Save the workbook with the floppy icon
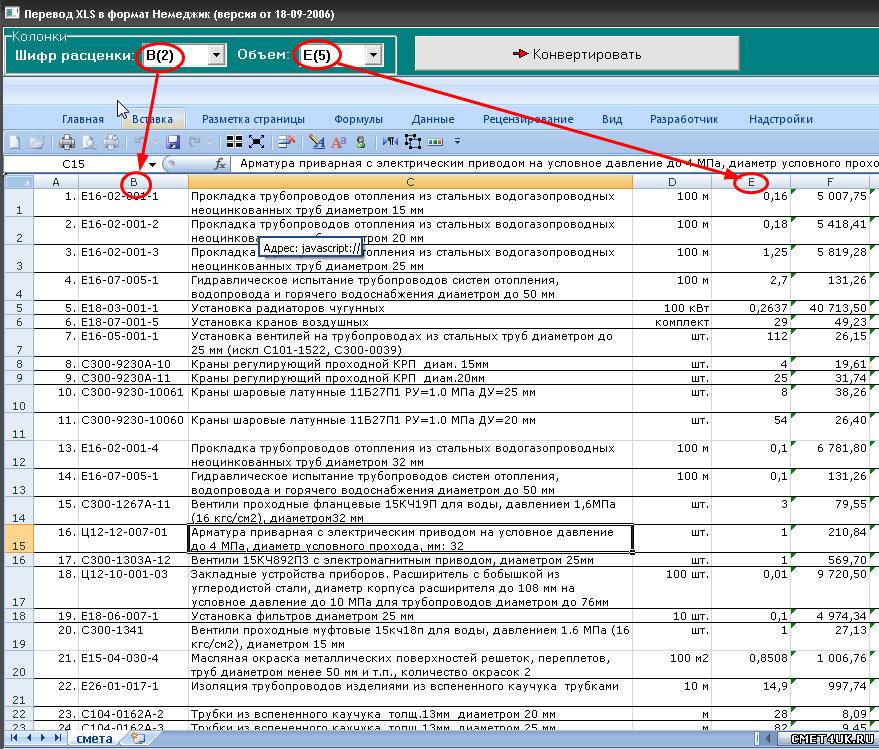 pos(173,142)
